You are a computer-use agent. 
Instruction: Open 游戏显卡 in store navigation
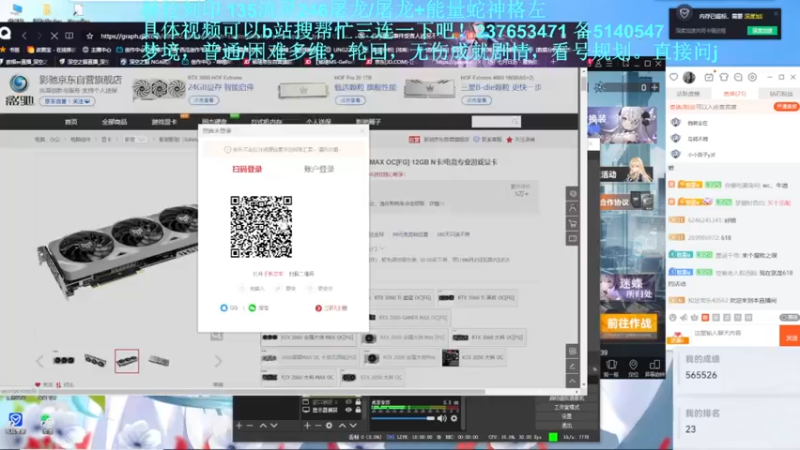(164, 121)
